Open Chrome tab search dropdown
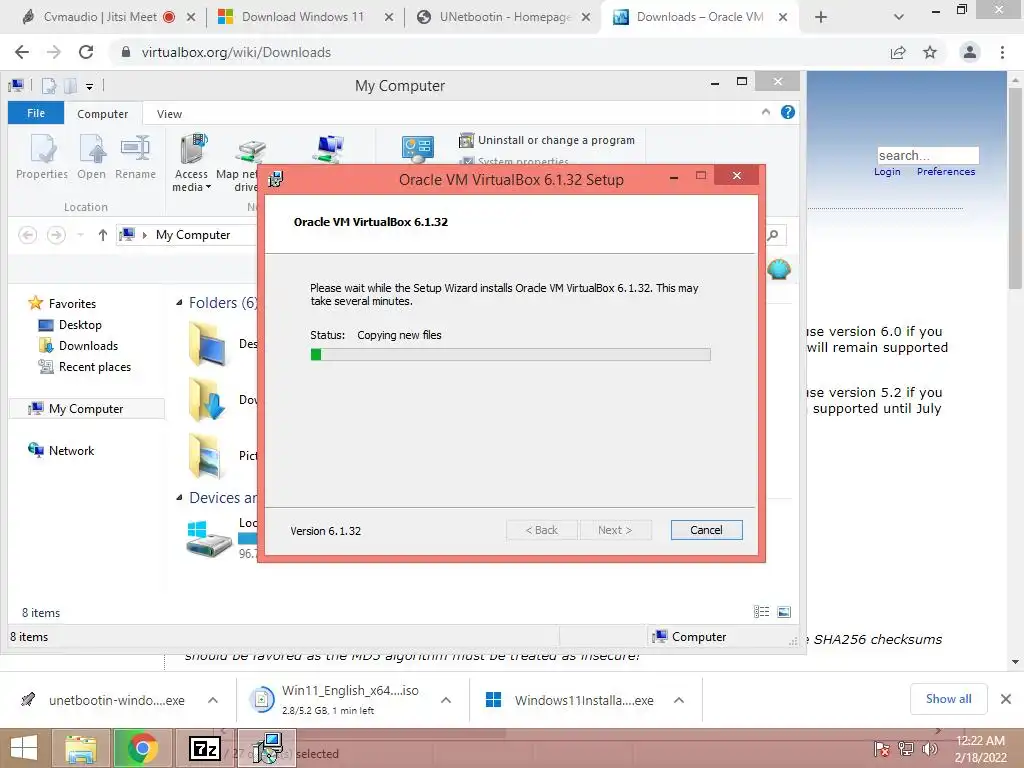The image size is (1024, 768). (899, 18)
